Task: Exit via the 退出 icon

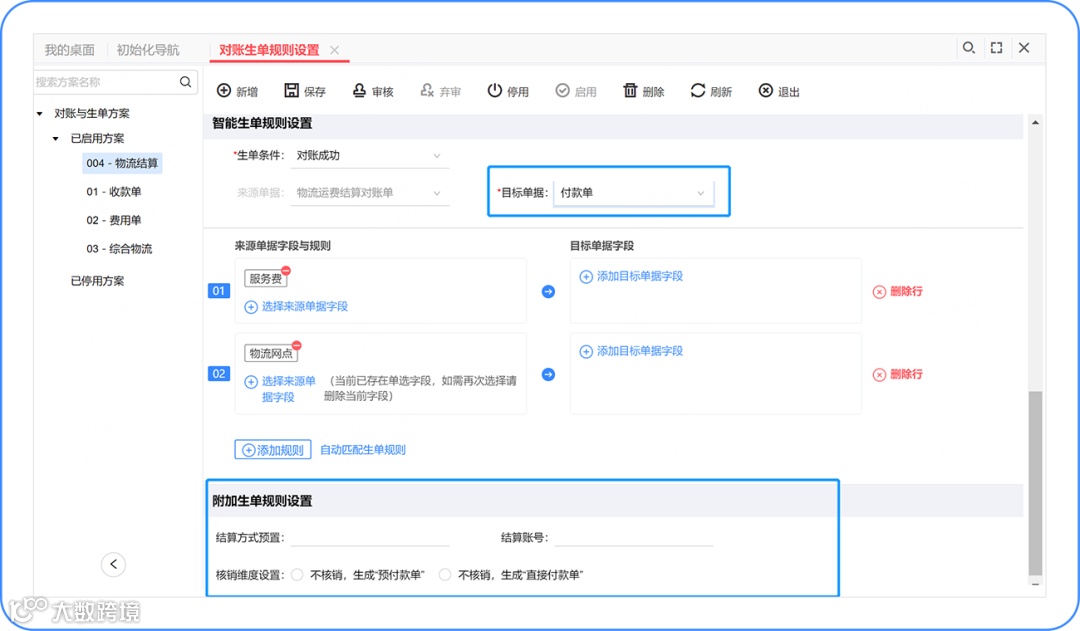Action: 766,91
